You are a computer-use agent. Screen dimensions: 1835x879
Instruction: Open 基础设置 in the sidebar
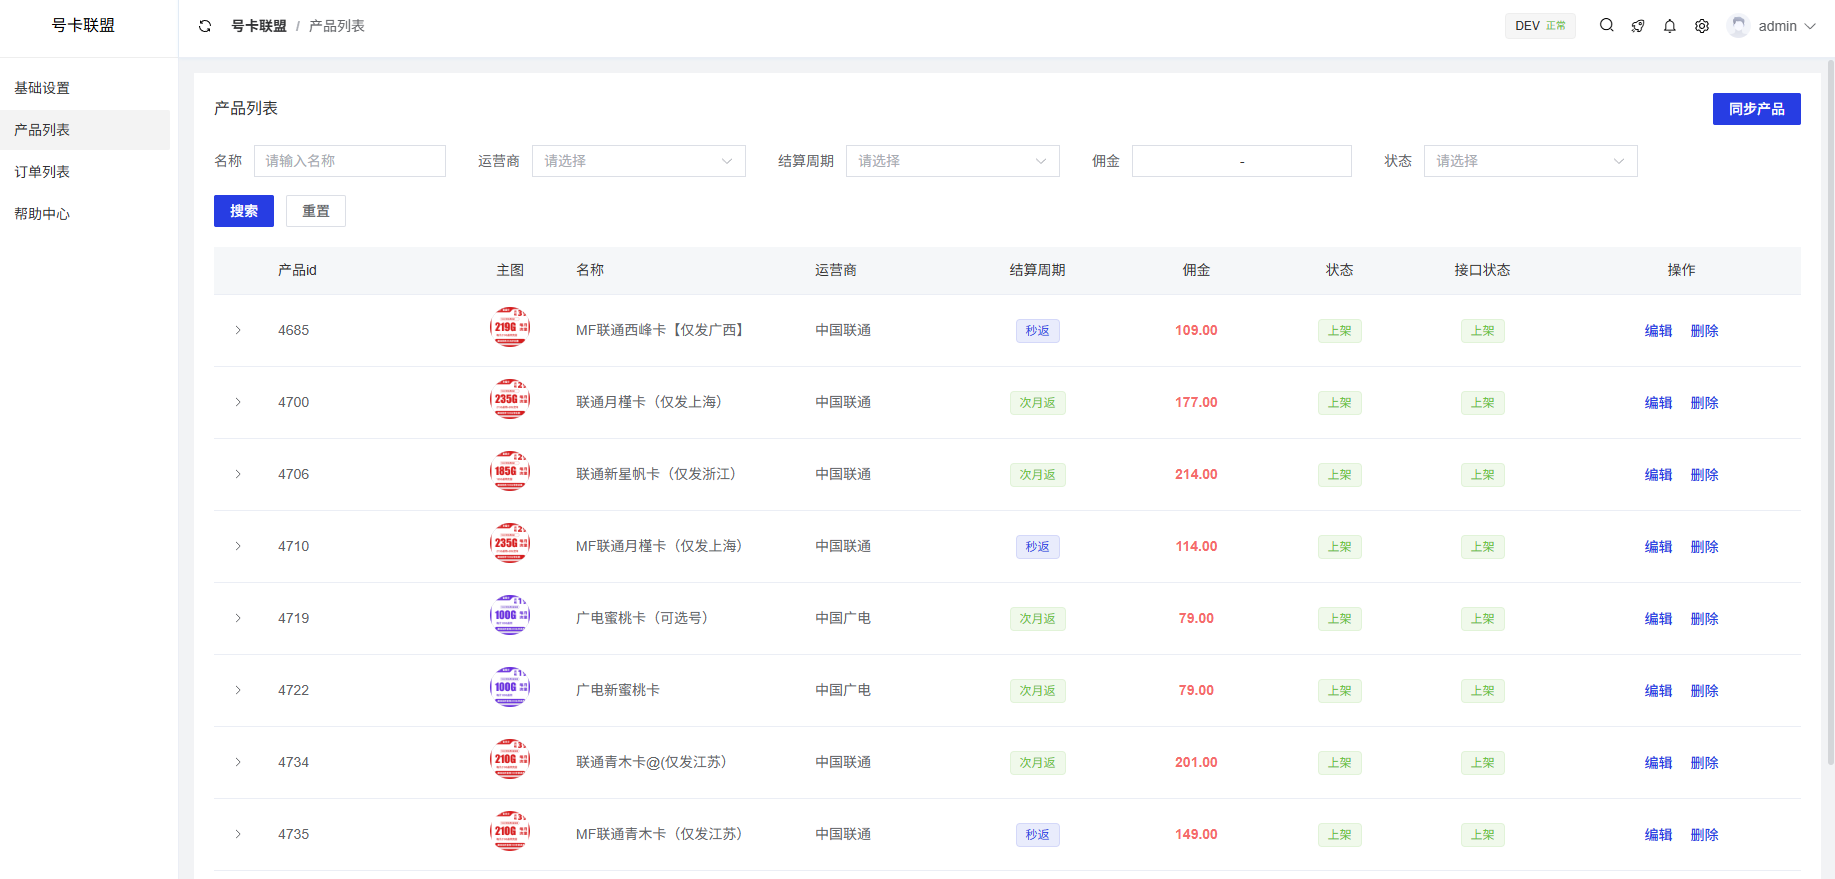point(42,88)
